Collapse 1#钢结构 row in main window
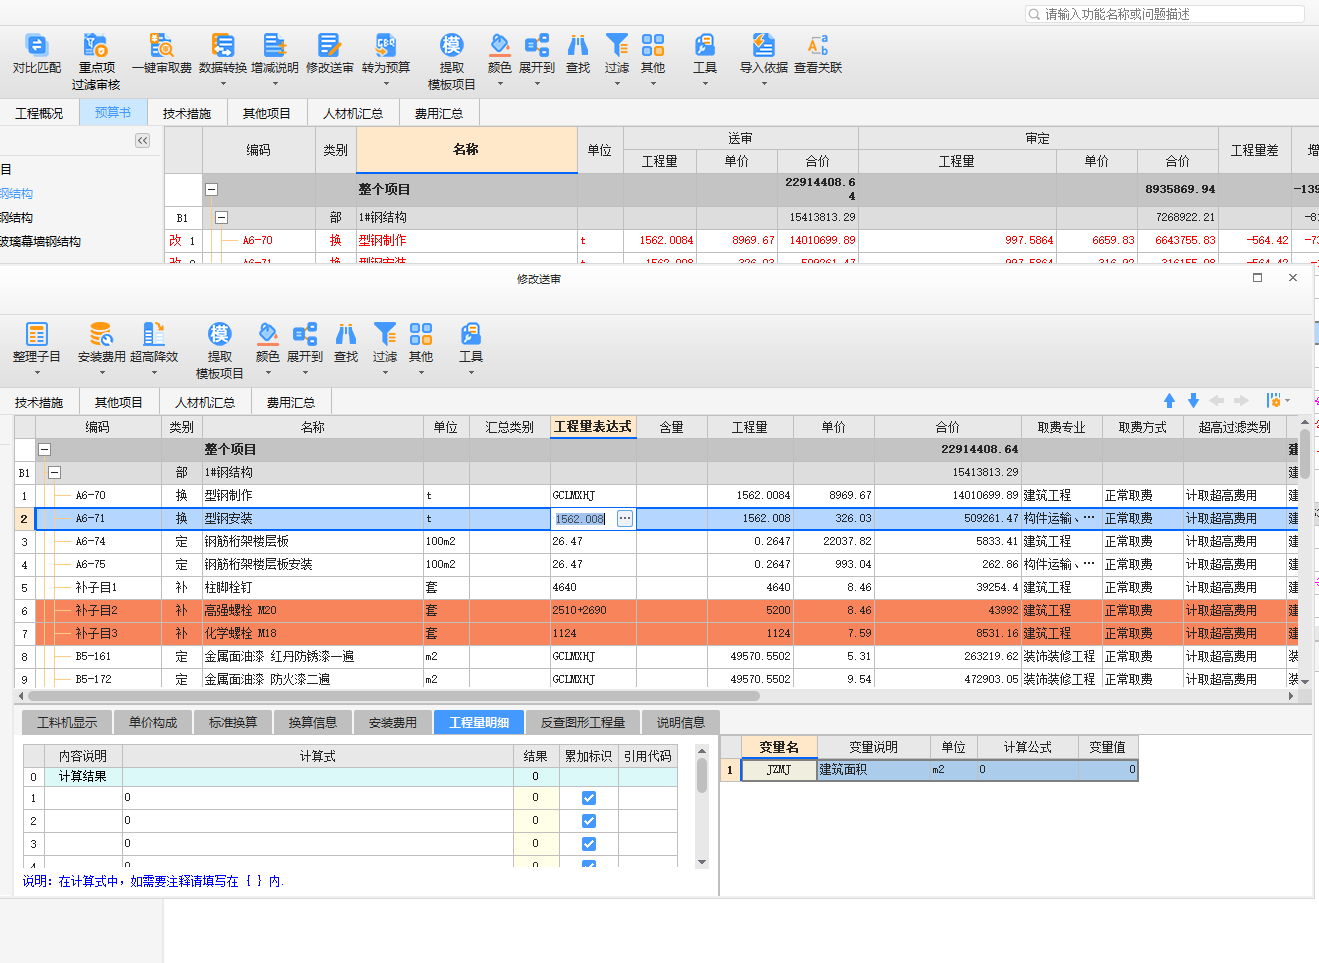The height and width of the screenshot is (963, 1319). point(222,217)
